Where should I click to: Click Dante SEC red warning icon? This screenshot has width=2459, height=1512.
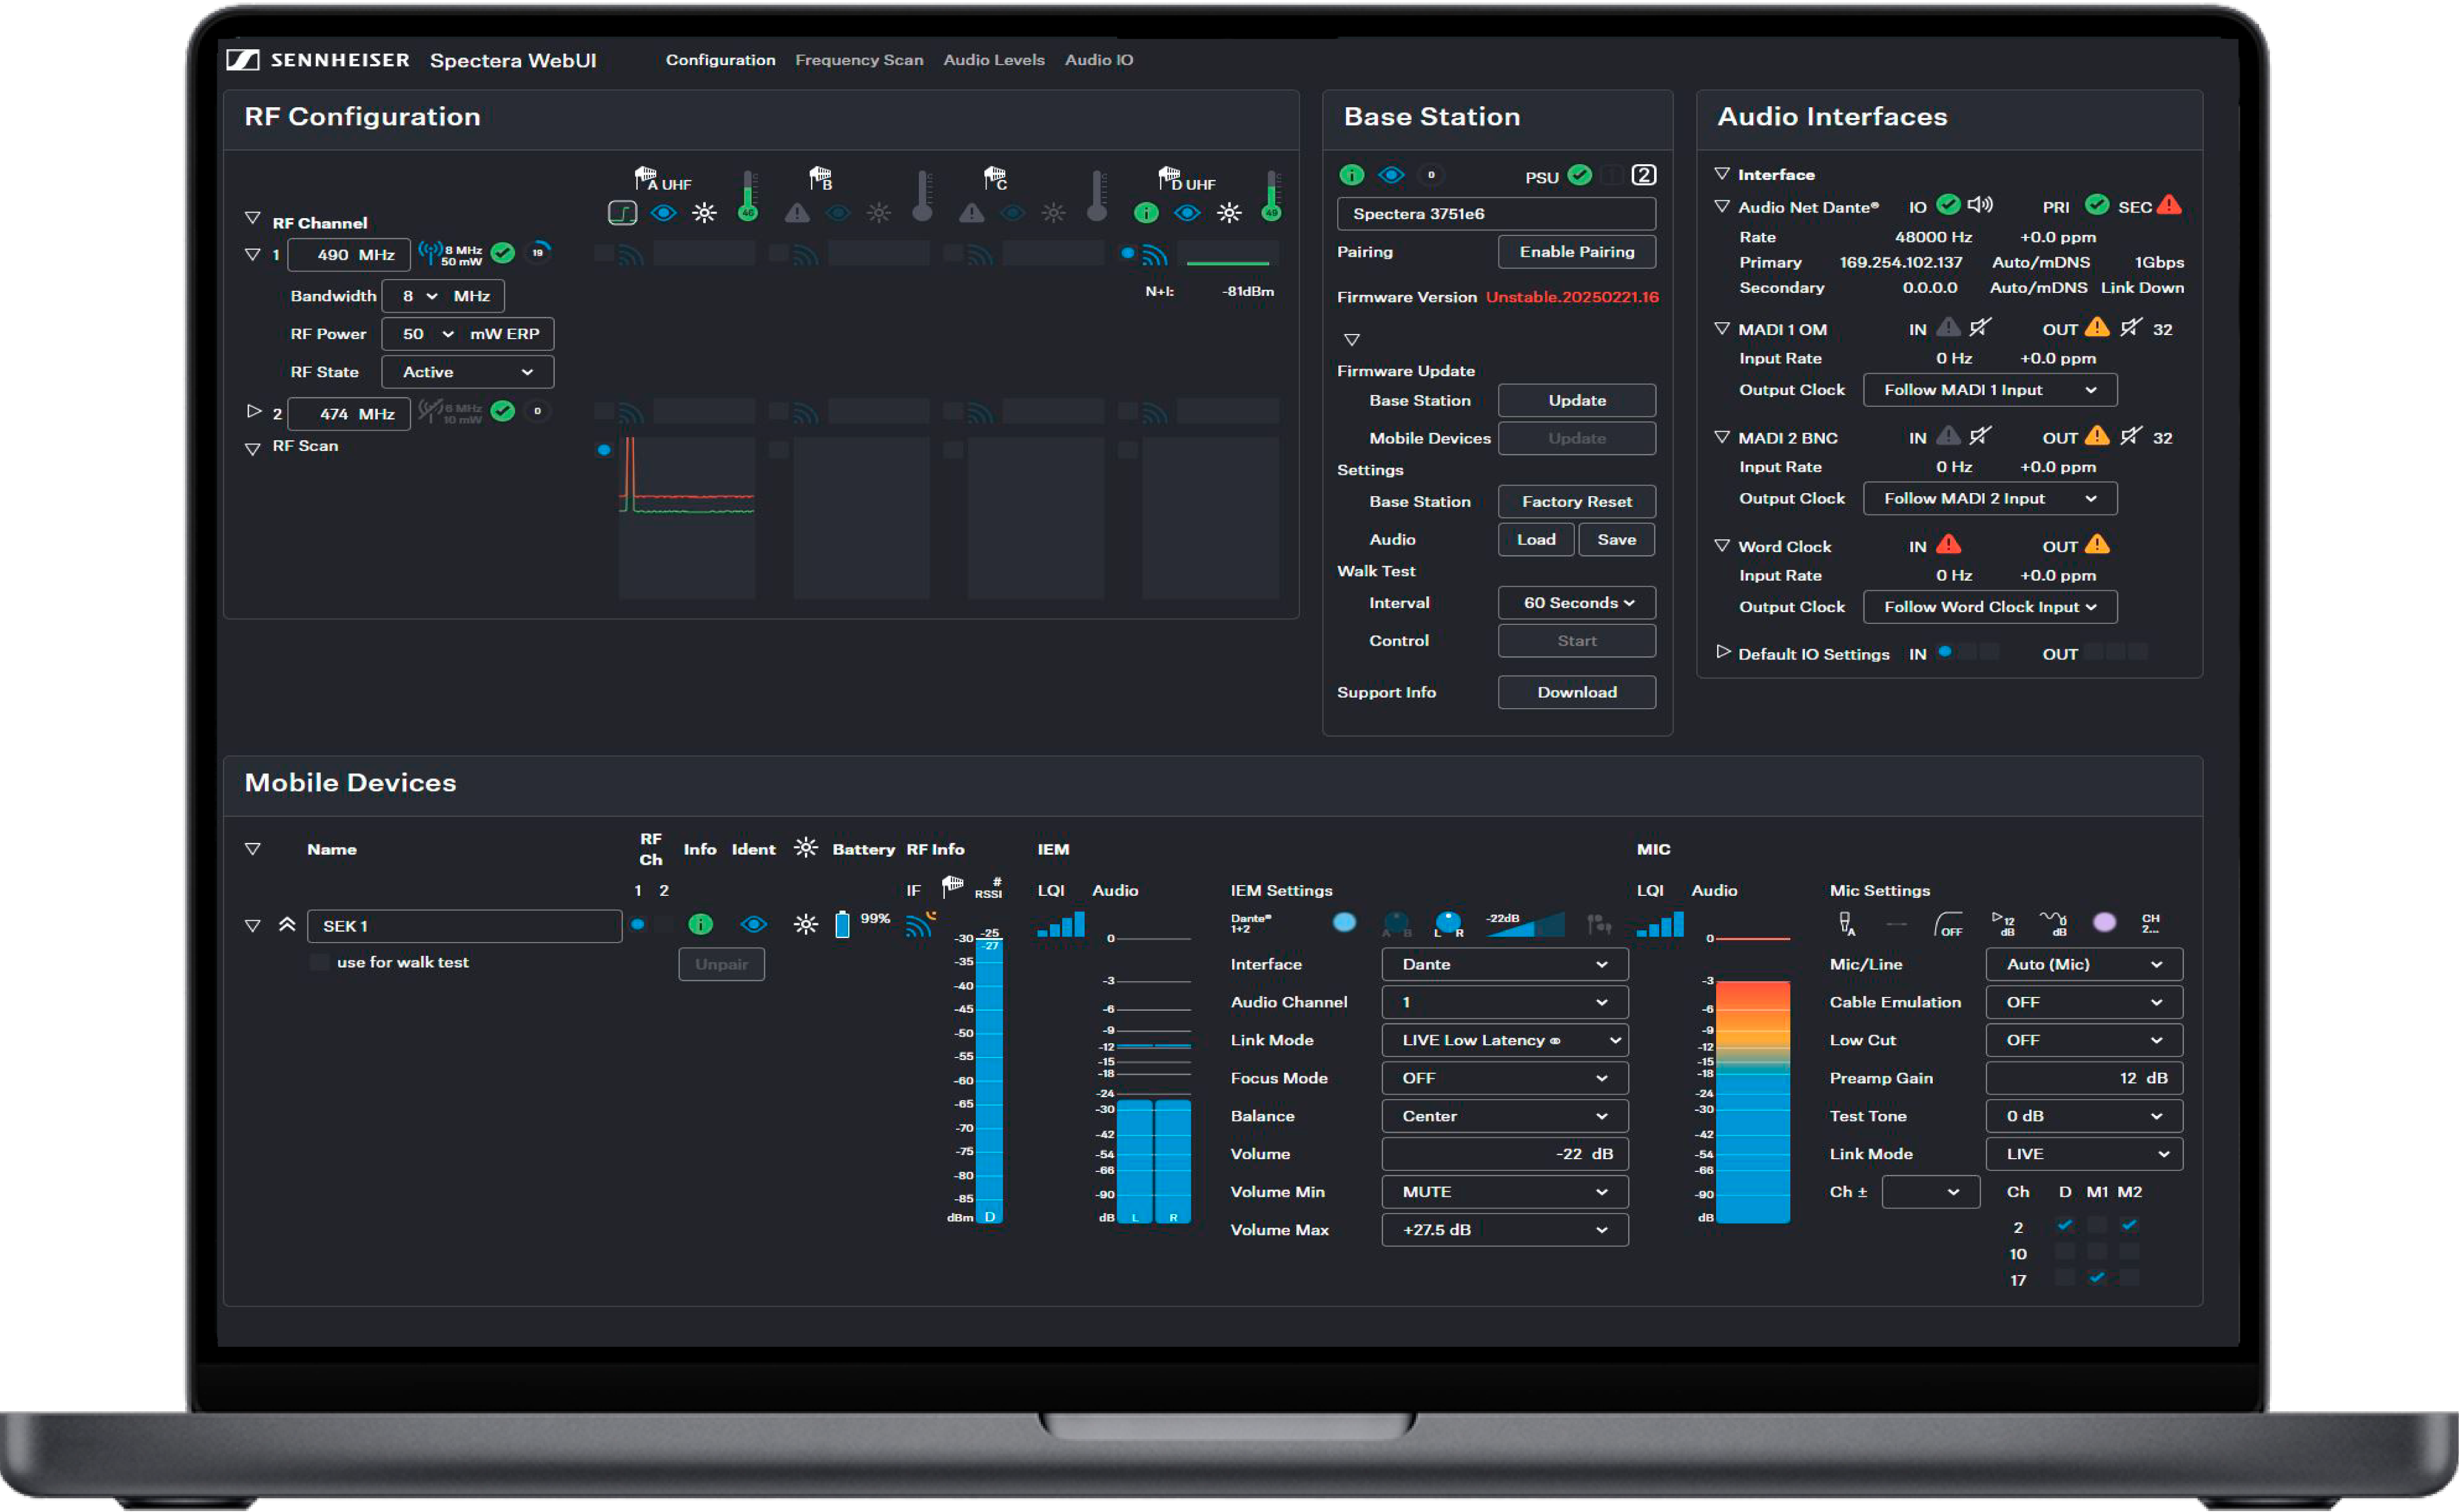(x=2168, y=205)
